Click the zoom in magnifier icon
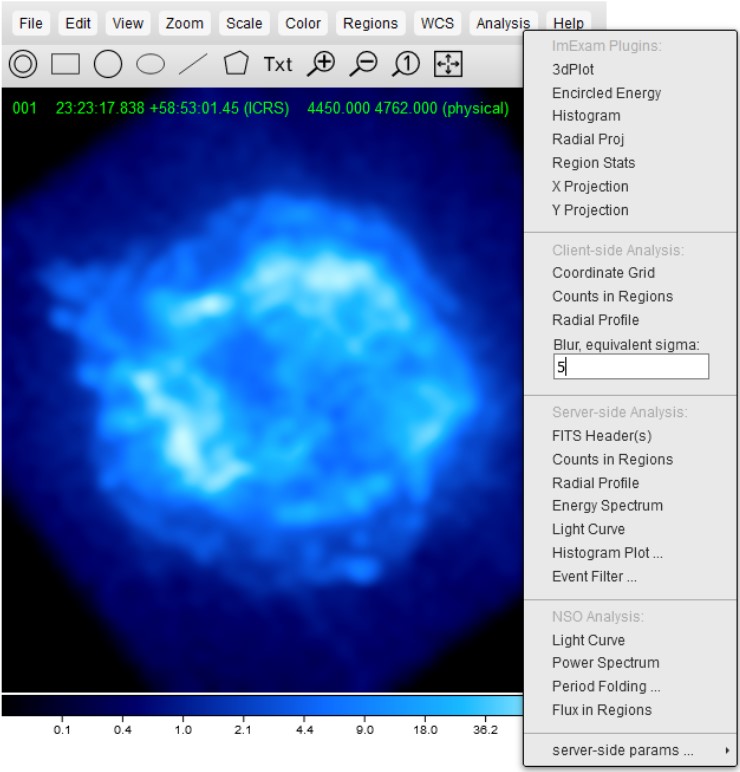 click(321, 64)
